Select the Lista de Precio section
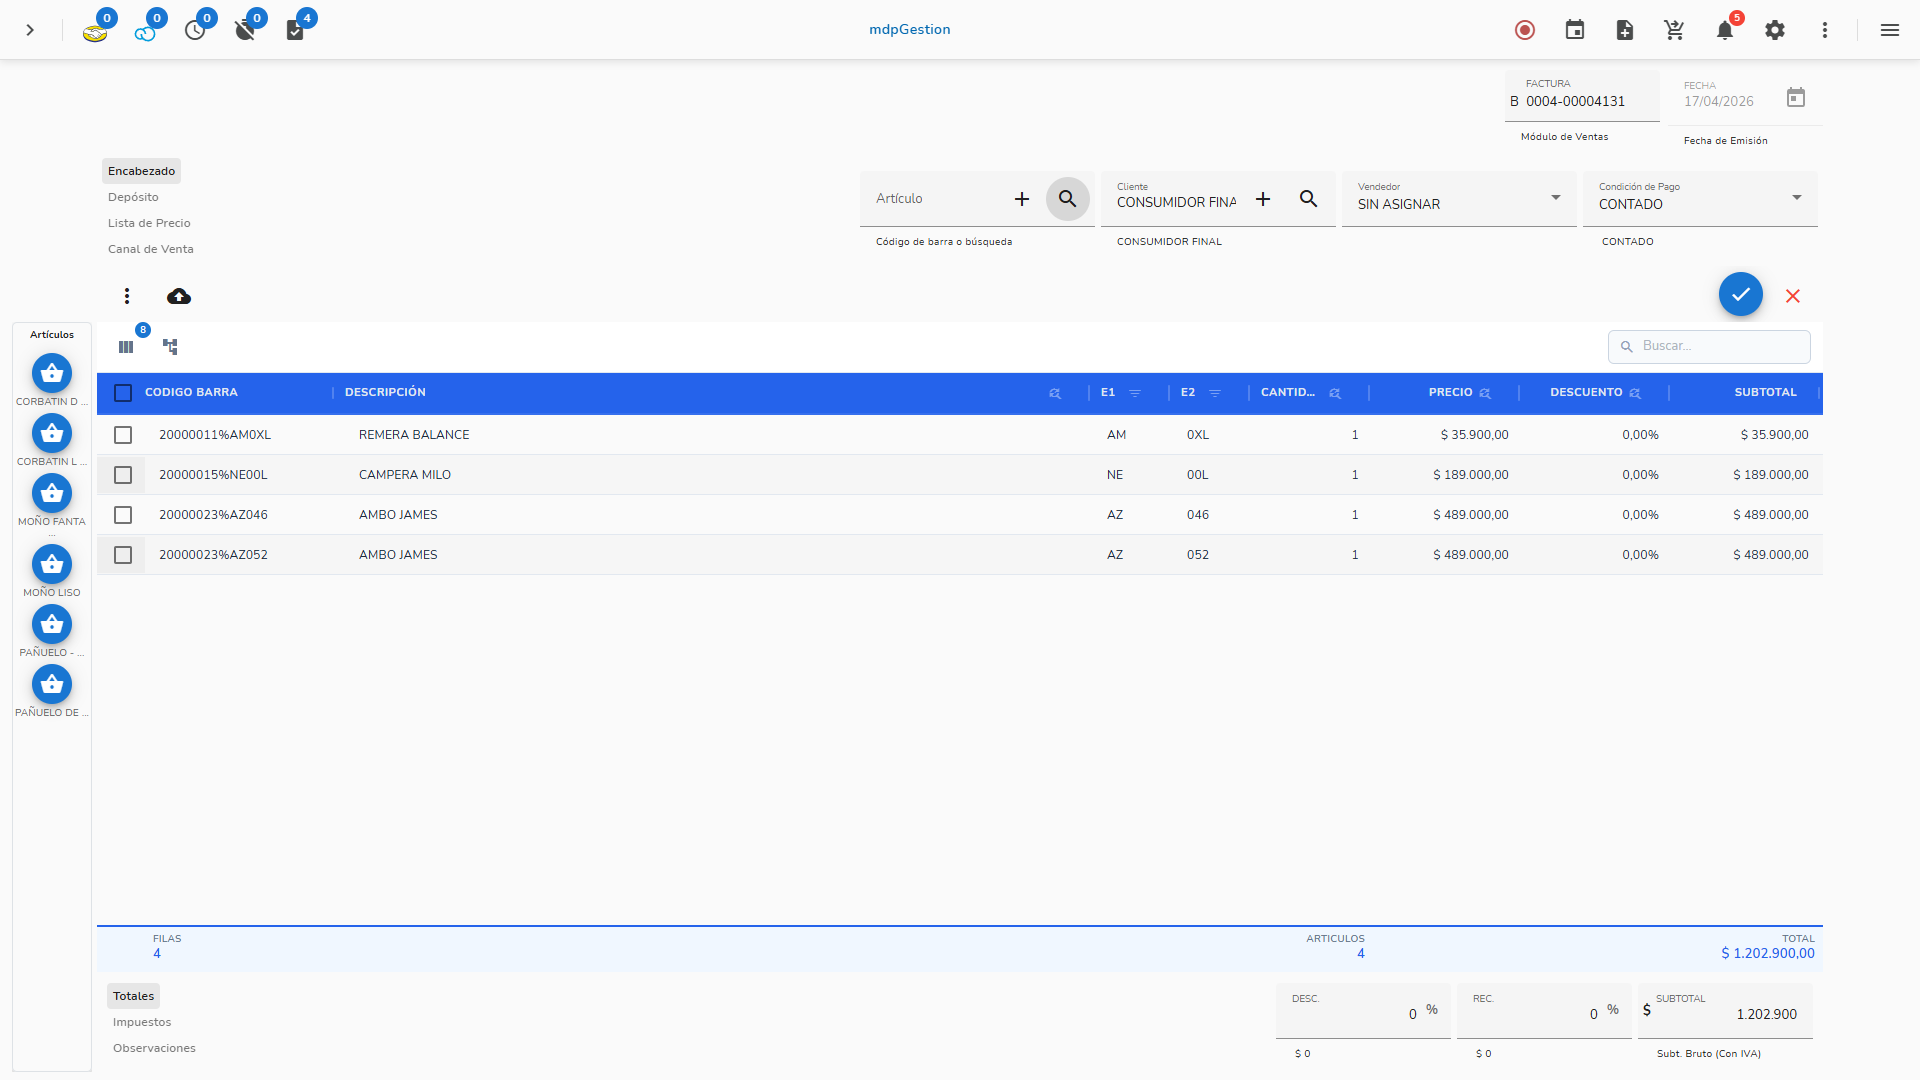This screenshot has height=1080, width=1920. [x=149, y=223]
